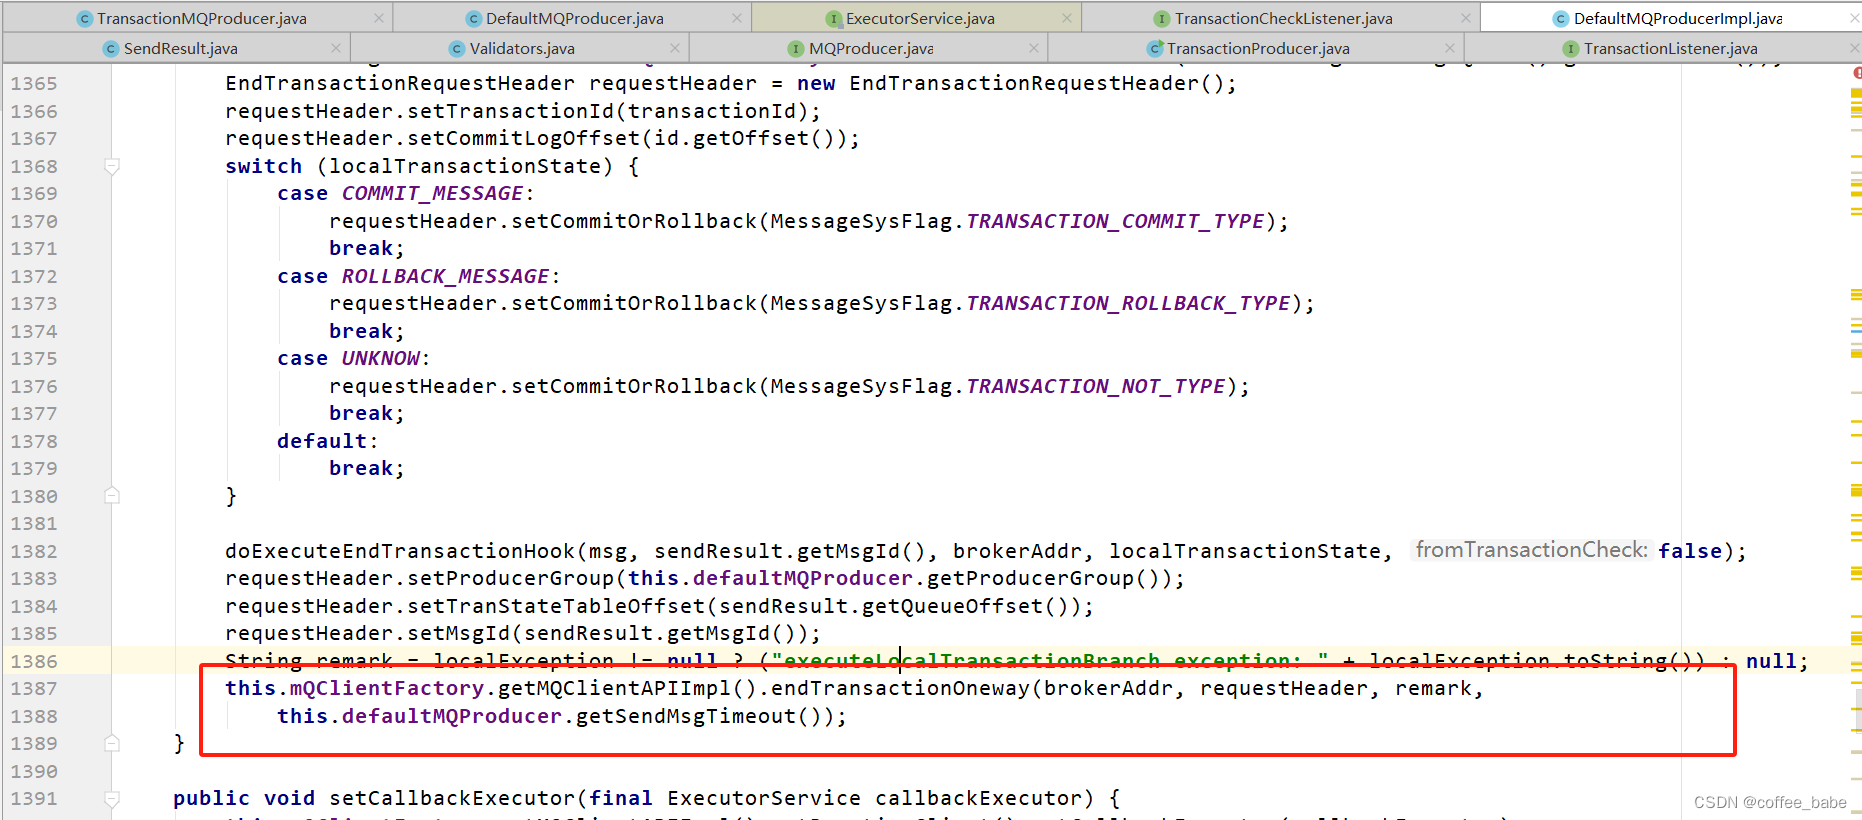
Task: Close the DefaultMQProducer.java tab
Action: click(737, 18)
